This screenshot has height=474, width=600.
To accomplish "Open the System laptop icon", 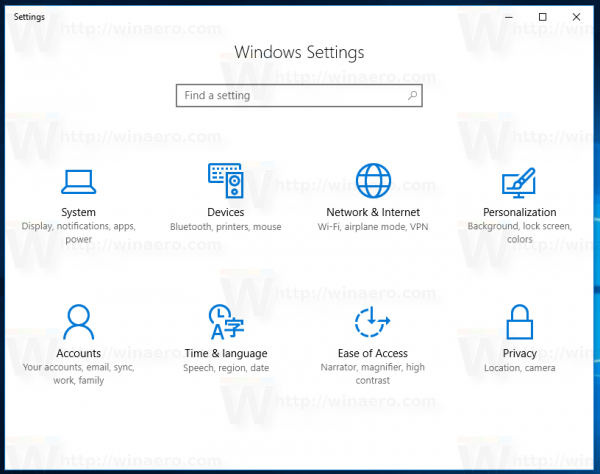I will (x=78, y=182).
